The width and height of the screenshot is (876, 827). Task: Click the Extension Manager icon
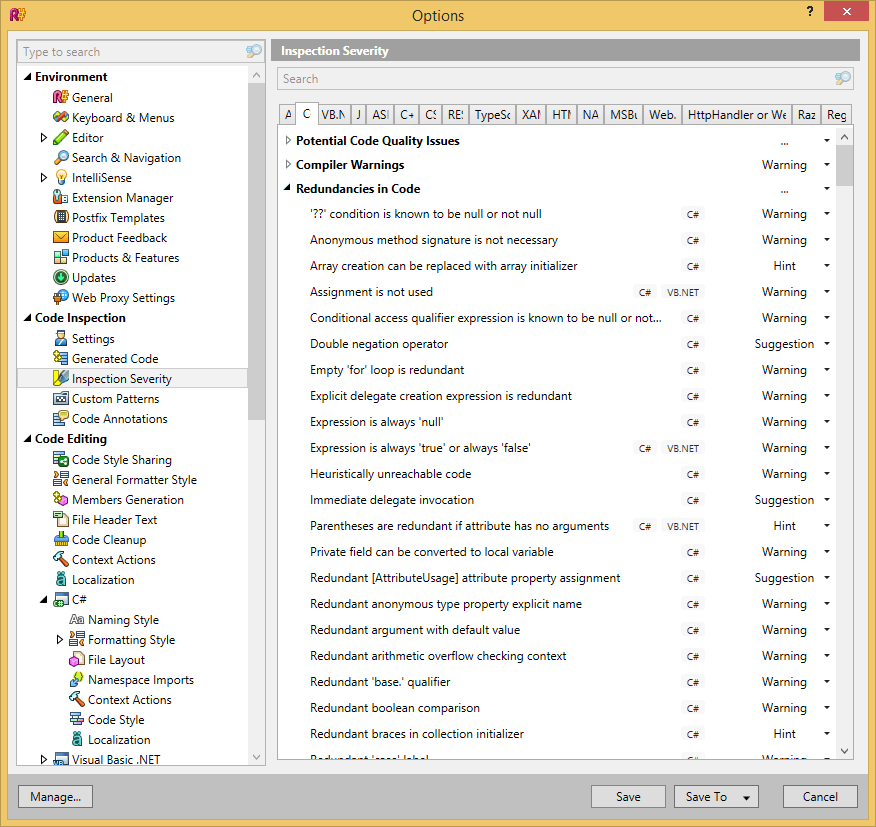(x=60, y=198)
